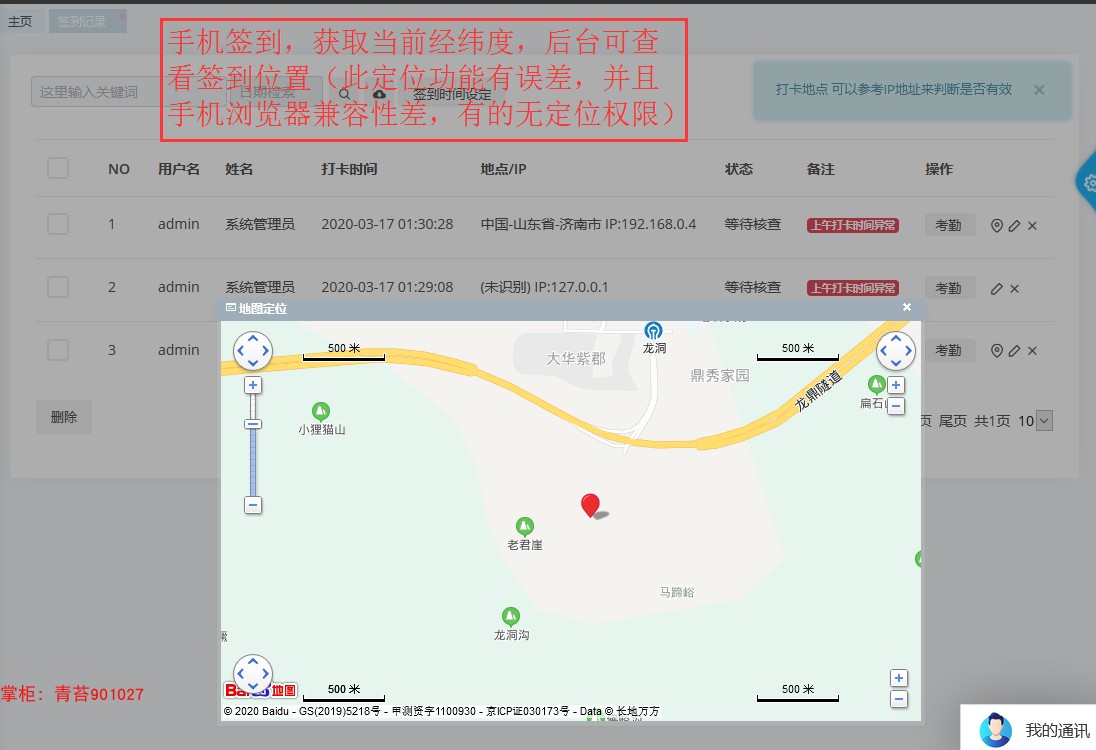The height and width of the screenshot is (750, 1096).
Task: Click the 马蹄峪 label on map
Action: point(677,592)
